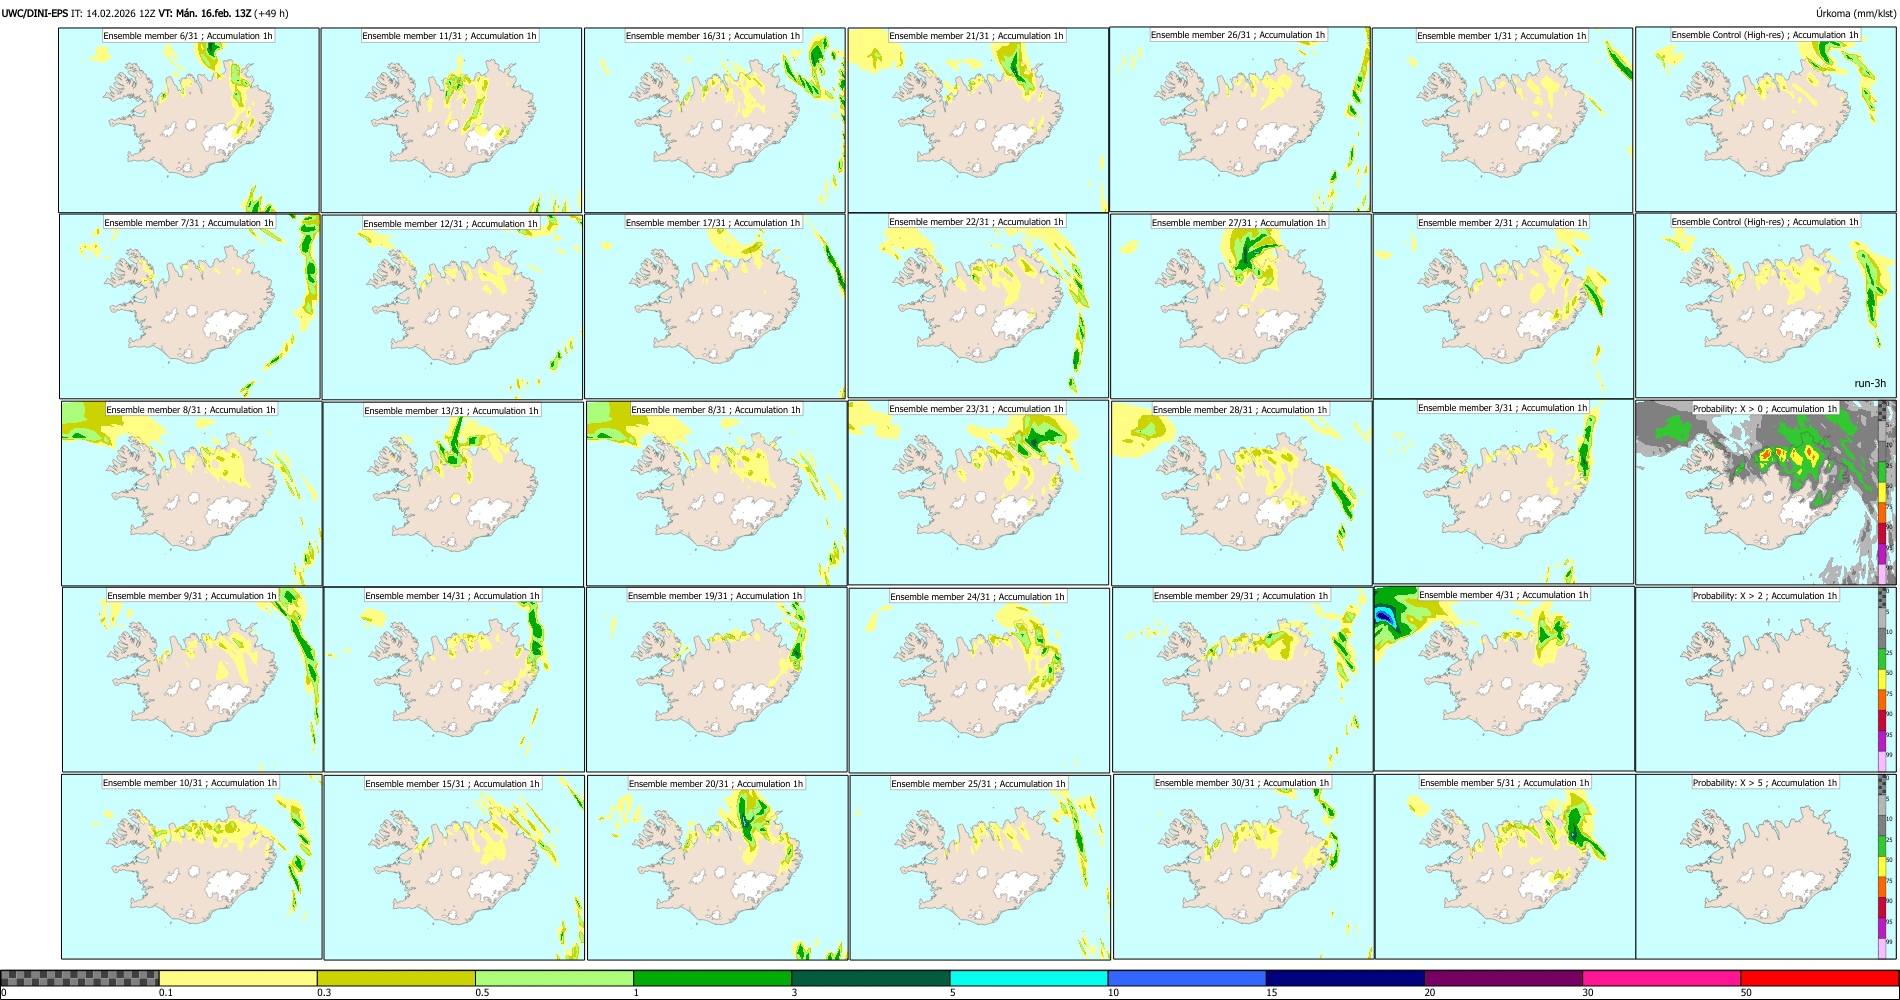The height and width of the screenshot is (1000, 1900).
Task: Select the red 50+ legend swatch
Action: coord(1819,978)
